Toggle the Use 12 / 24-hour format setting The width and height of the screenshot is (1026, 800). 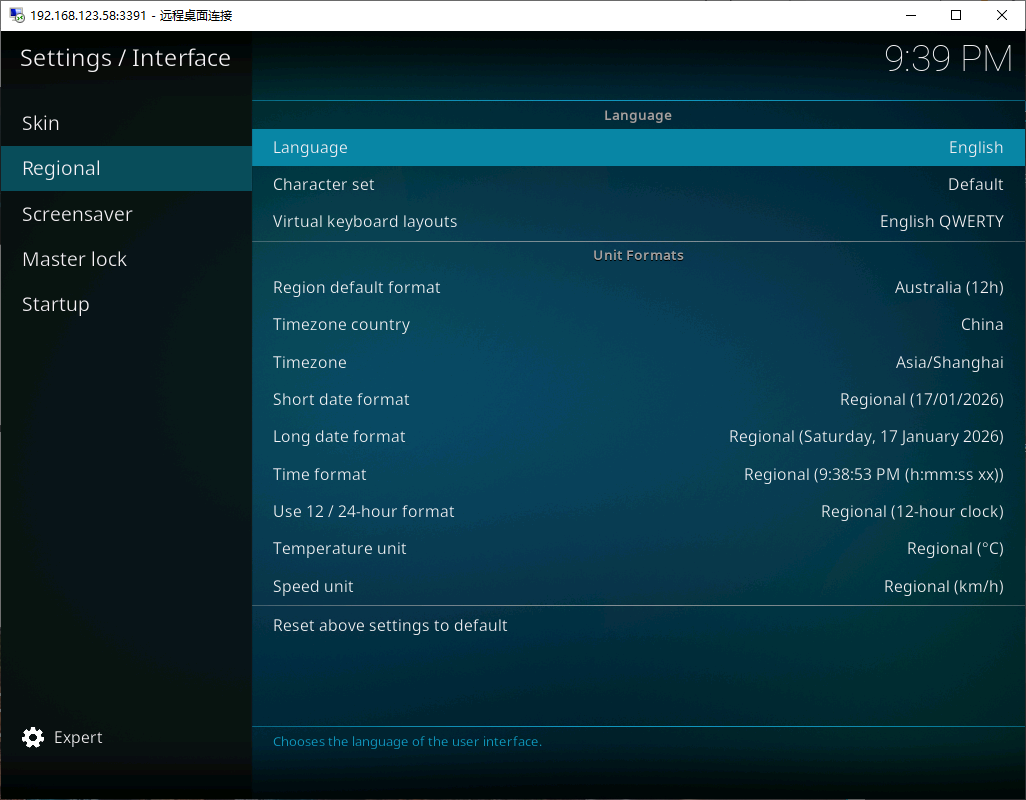coord(638,511)
